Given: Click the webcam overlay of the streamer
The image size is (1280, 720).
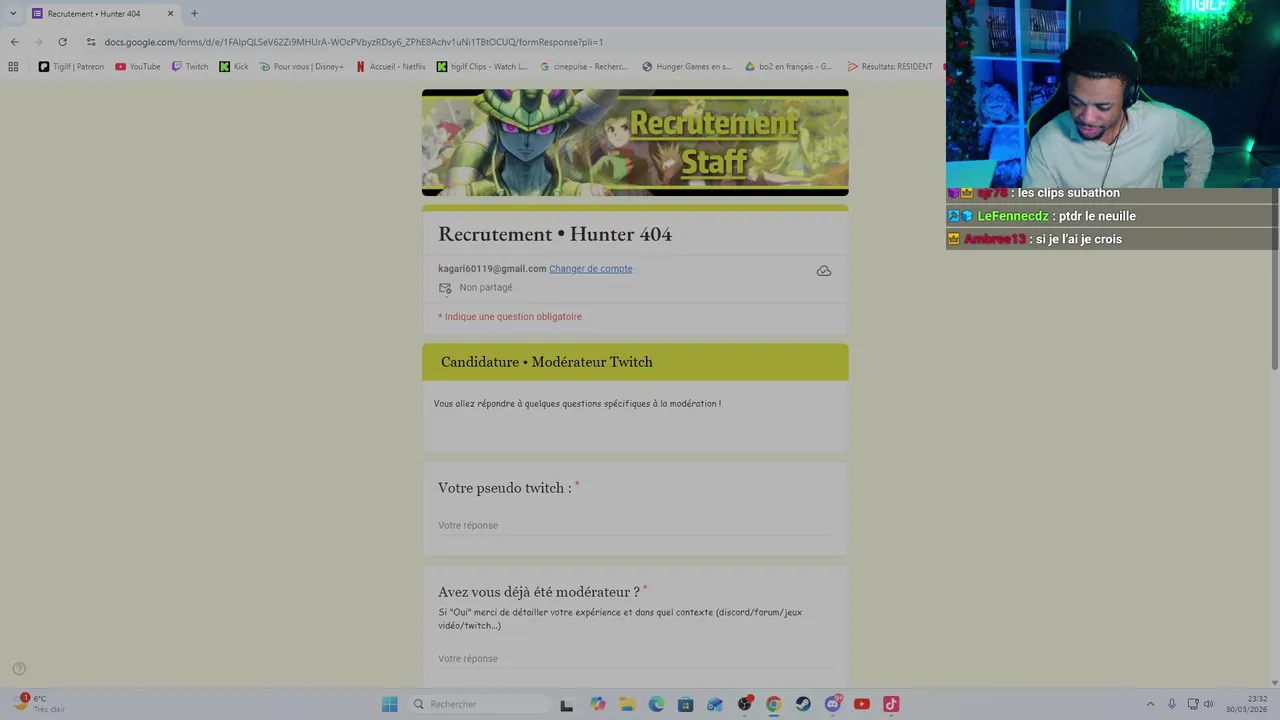Looking at the screenshot, I should (x=1112, y=94).
